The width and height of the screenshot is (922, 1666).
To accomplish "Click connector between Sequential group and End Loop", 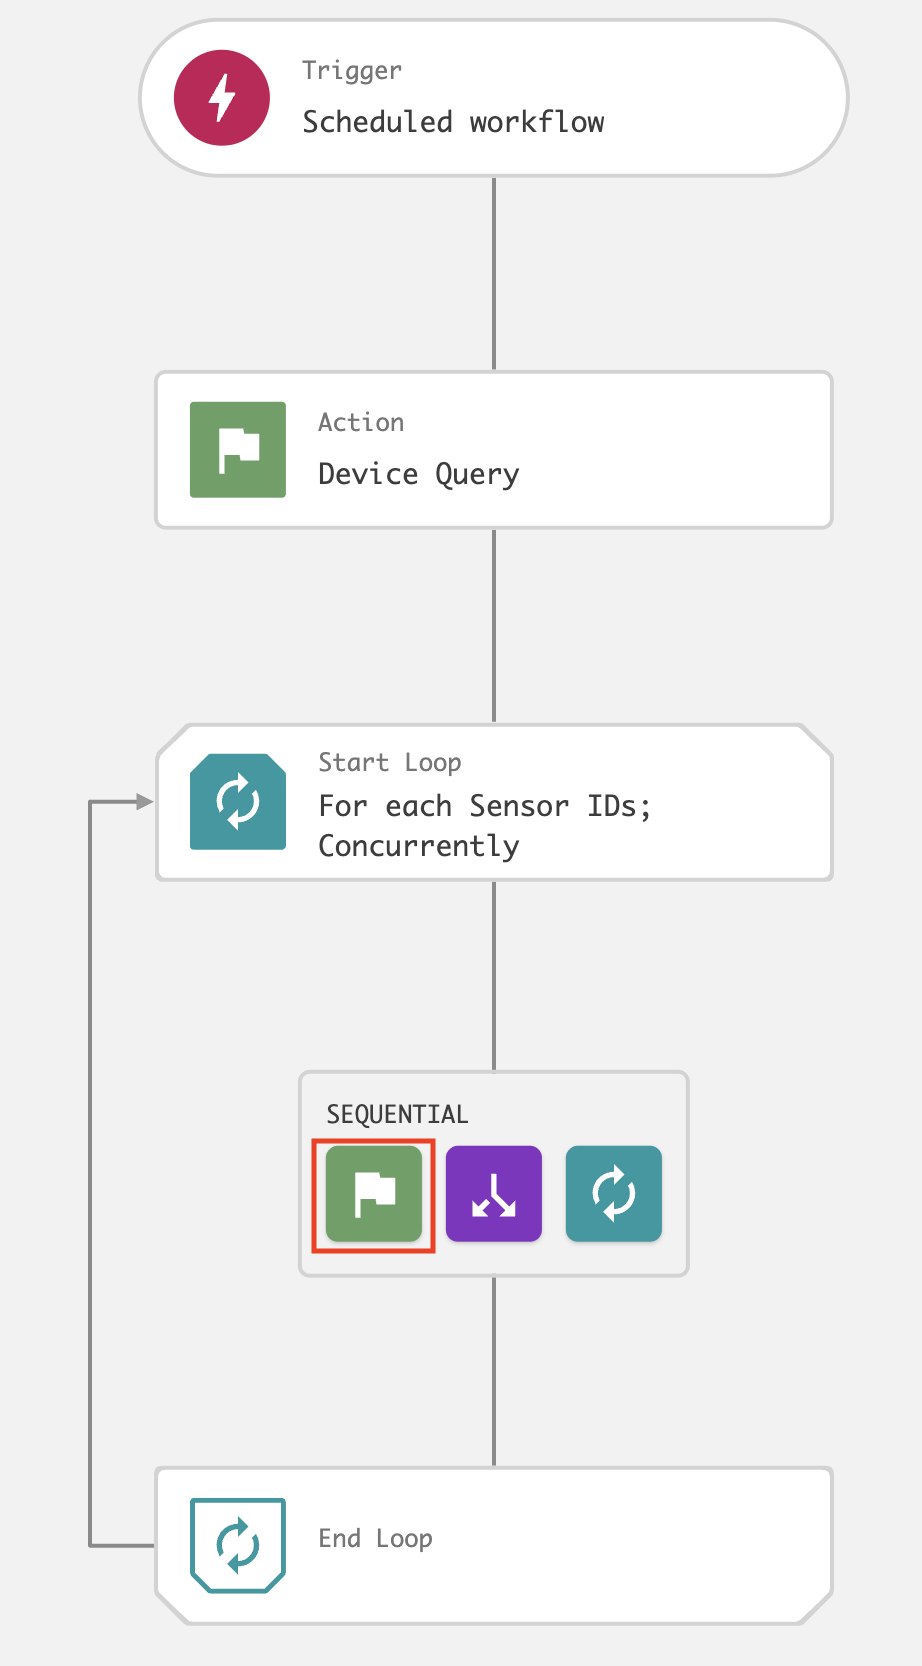I will point(494,1372).
